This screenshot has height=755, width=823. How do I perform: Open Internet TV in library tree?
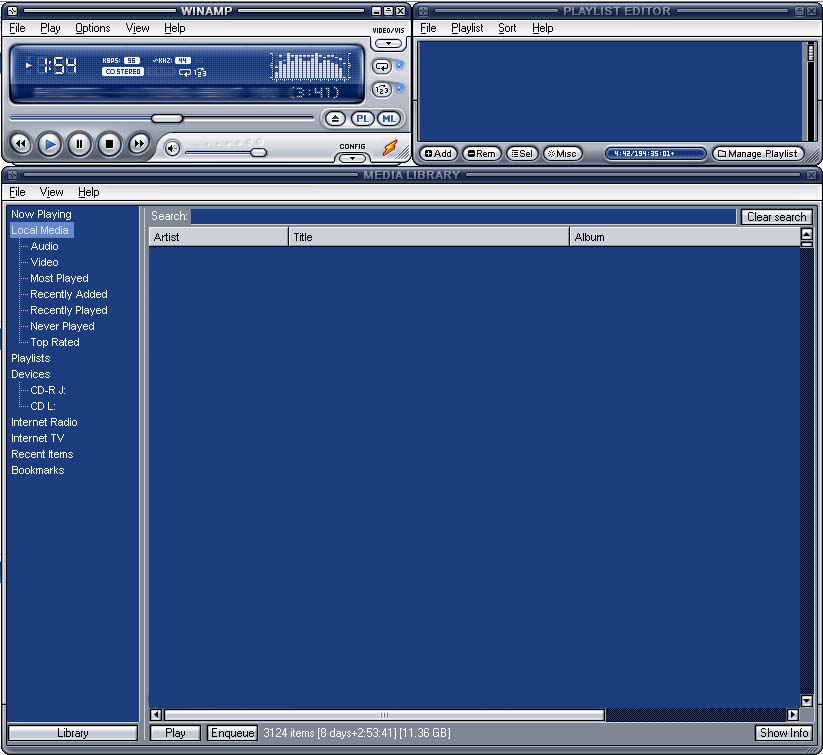(38, 438)
